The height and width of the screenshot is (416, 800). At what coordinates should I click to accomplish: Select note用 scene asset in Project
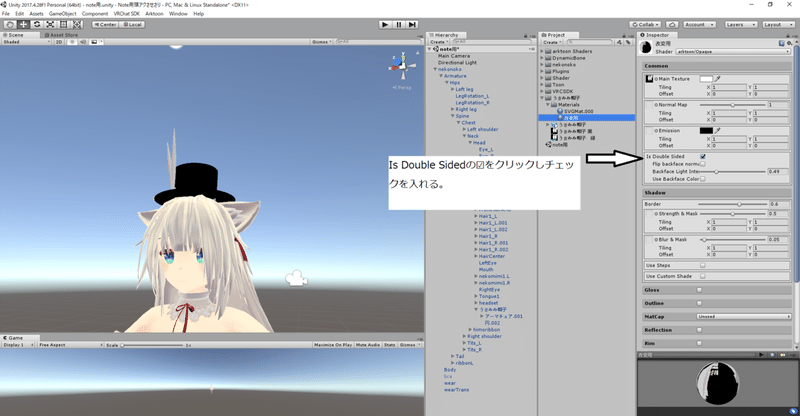(x=557, y=145)
